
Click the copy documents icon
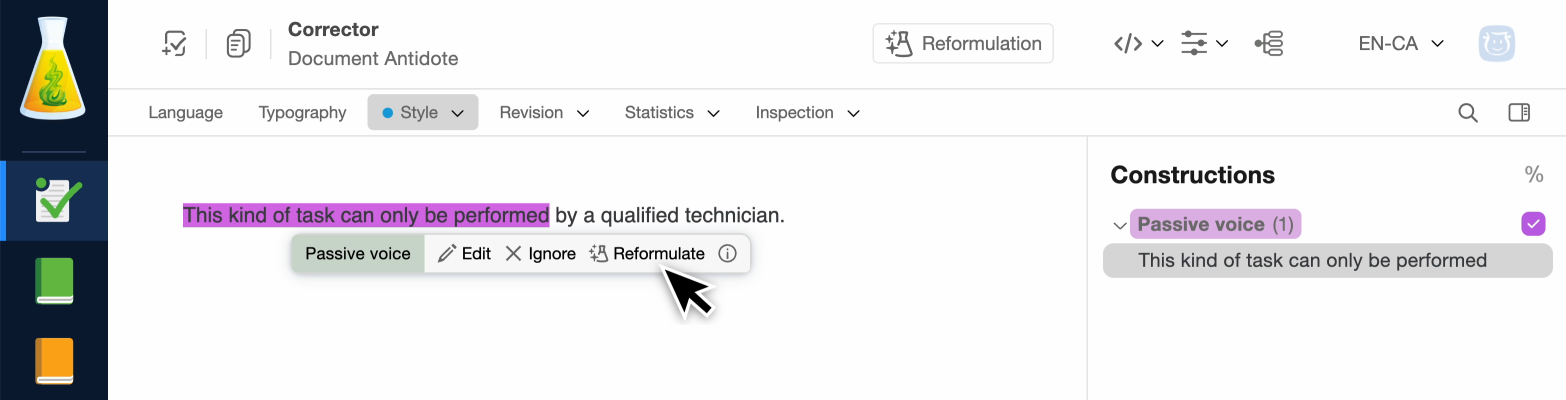[x=238, y=44]
